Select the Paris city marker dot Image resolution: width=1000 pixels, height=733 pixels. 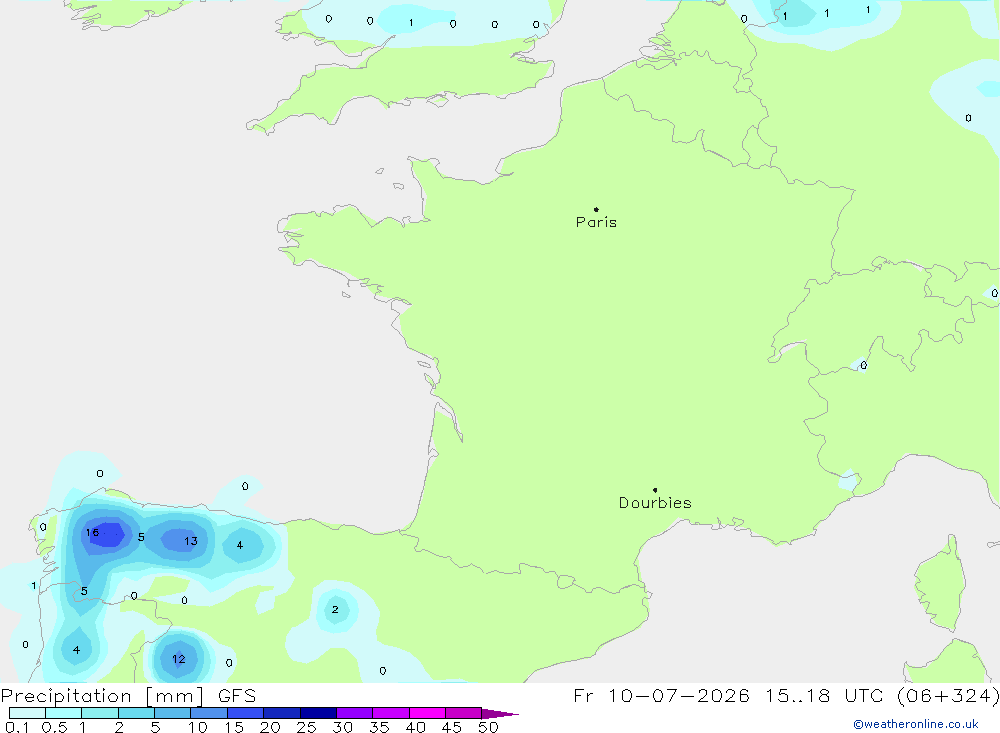point(596,209)
